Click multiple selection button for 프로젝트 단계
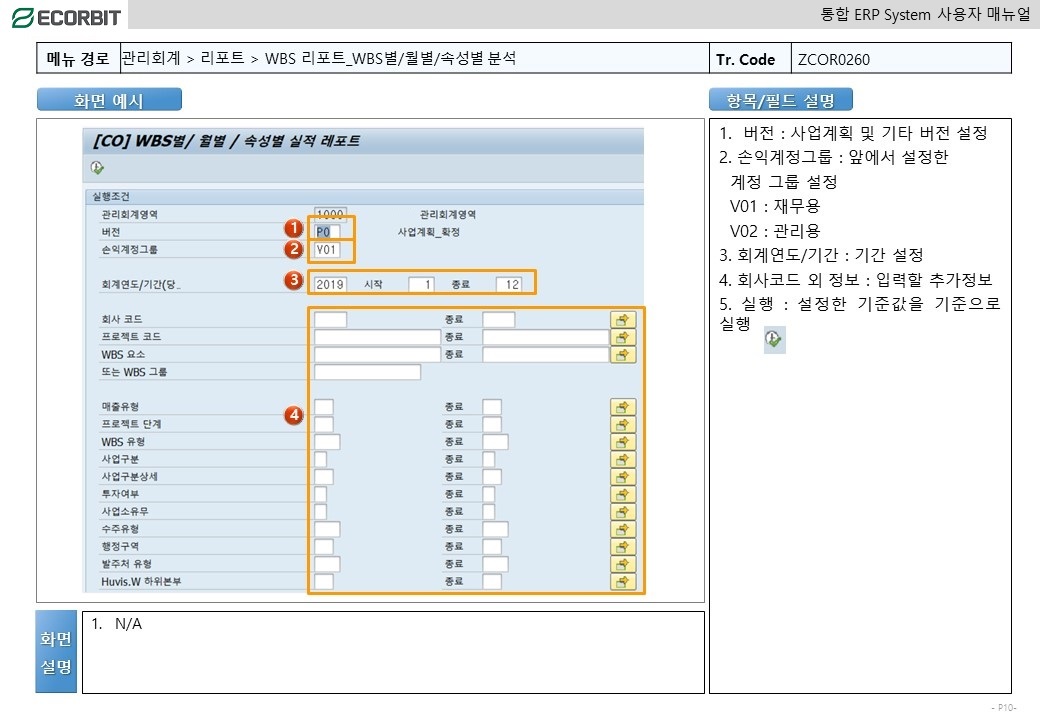This screenshot has height=720, width=1040. [x=623, y=424]
